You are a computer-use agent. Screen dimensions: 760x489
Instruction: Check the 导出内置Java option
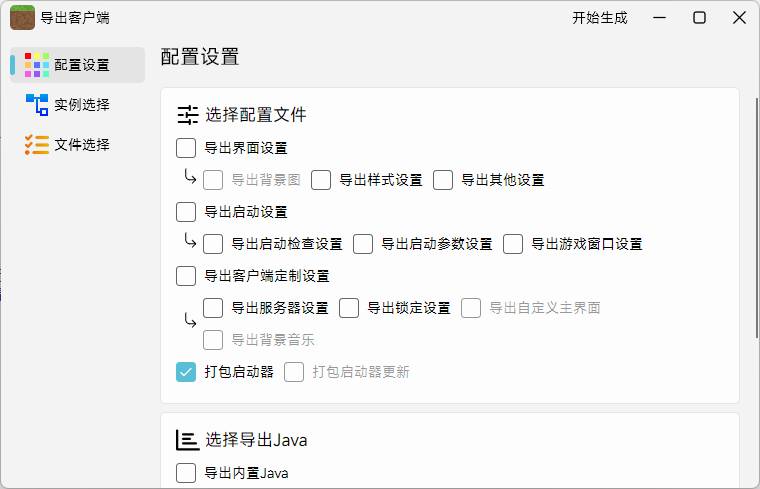(x=186, y=473)
